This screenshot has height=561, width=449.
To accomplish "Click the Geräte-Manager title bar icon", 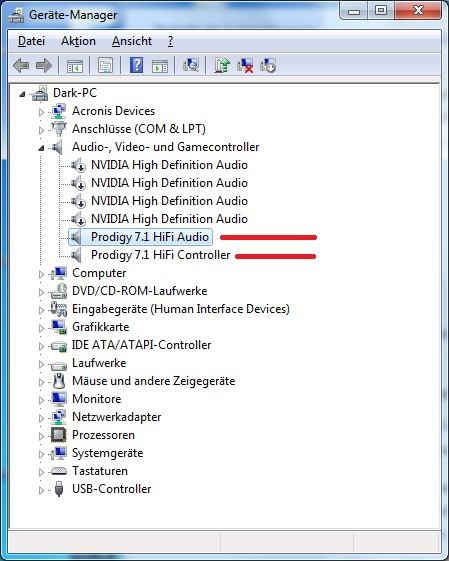I will pyautogui.click(x=16, y=15).
